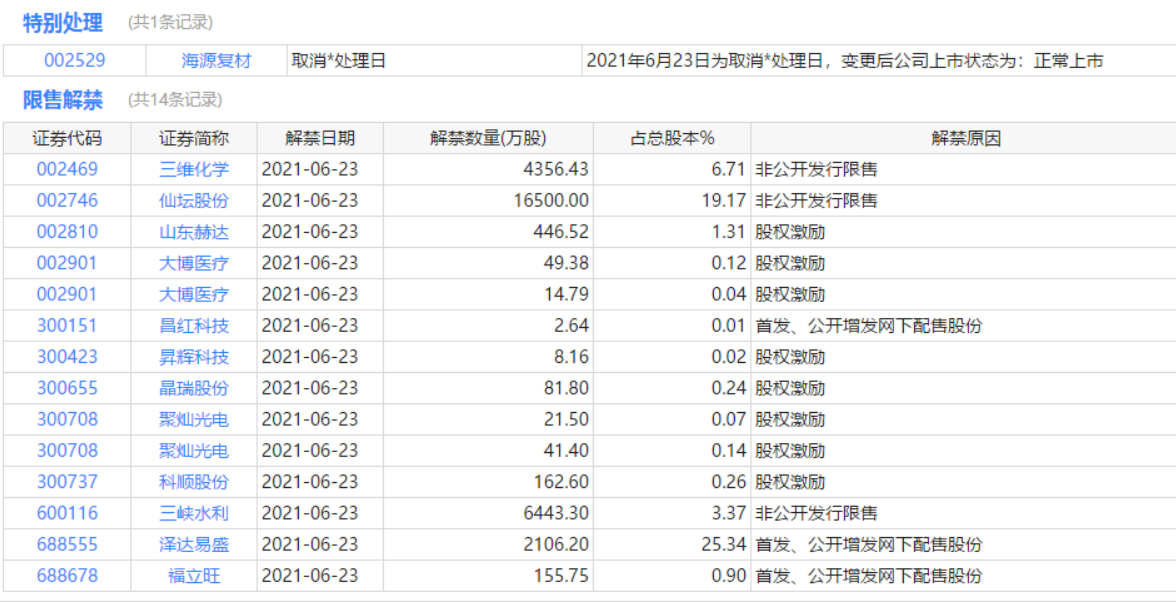Select the 446.52 quantity cell
This screenshot has height=602, width=1176.
489,232
